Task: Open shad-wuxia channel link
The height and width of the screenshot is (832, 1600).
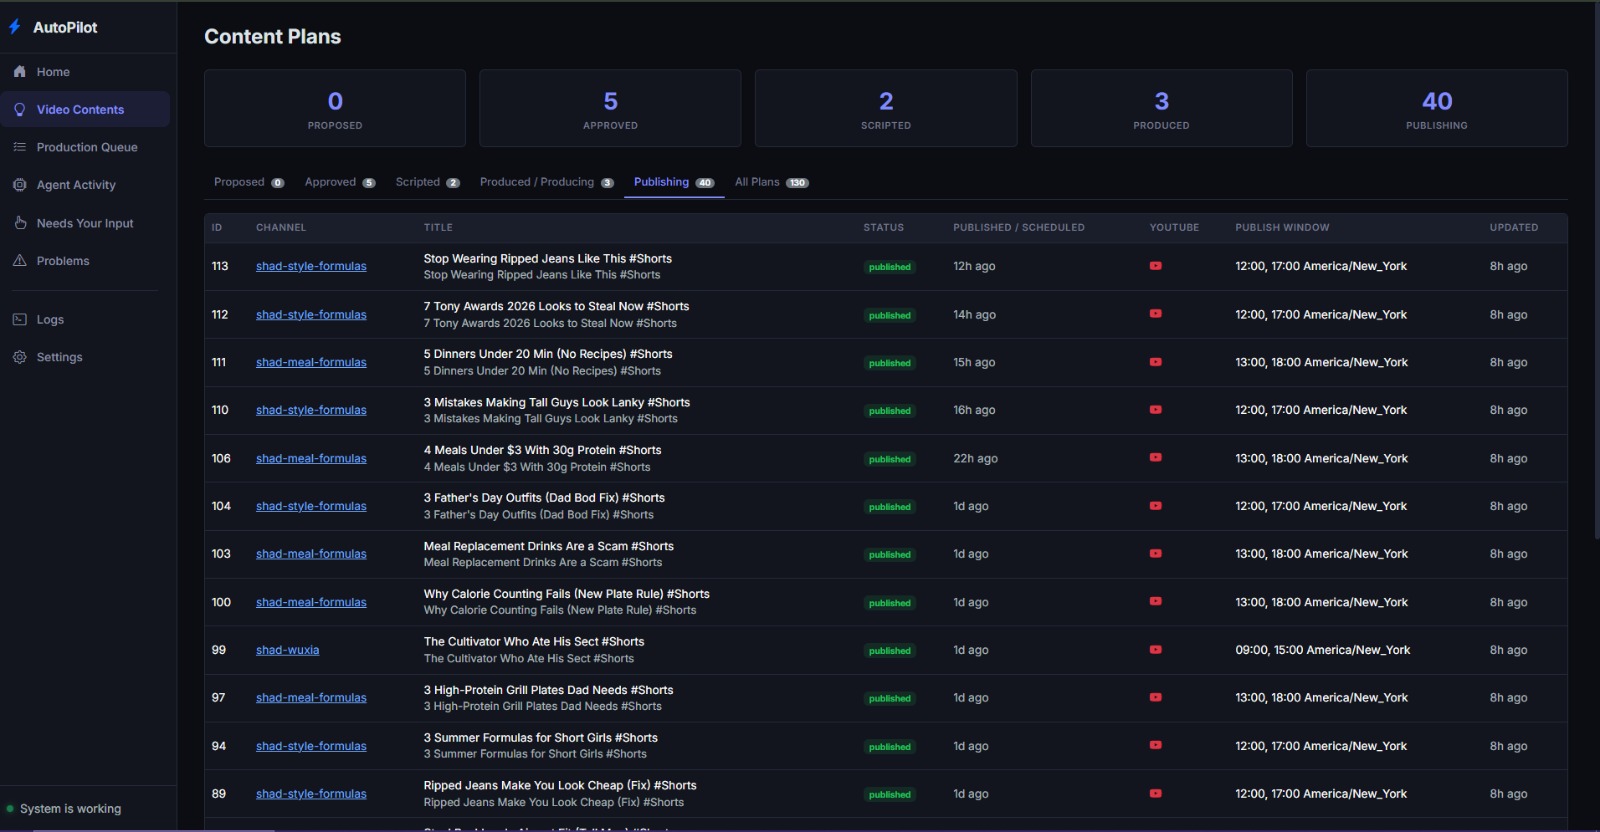Action: [x=288, y=650]
